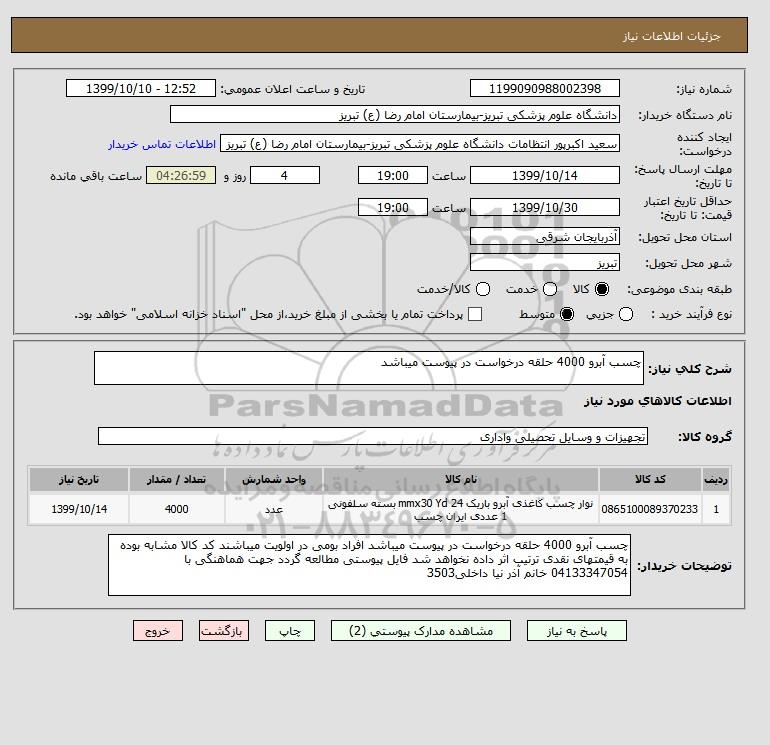Toggle the اسناد خزانه اسلامی payment checkbox
Screen dimensions: 770x745
point(475,314)
